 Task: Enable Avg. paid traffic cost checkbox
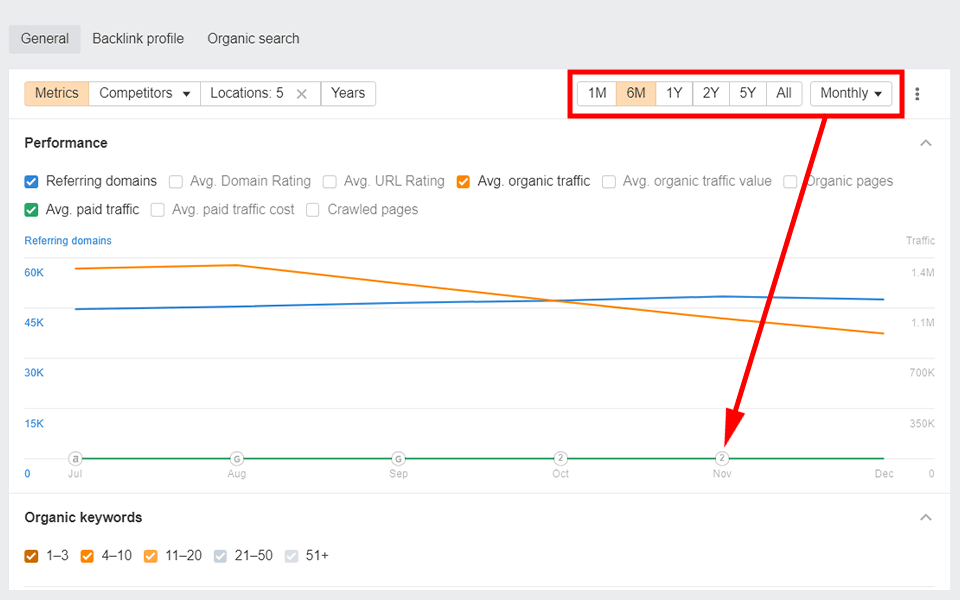coord(157,210)
